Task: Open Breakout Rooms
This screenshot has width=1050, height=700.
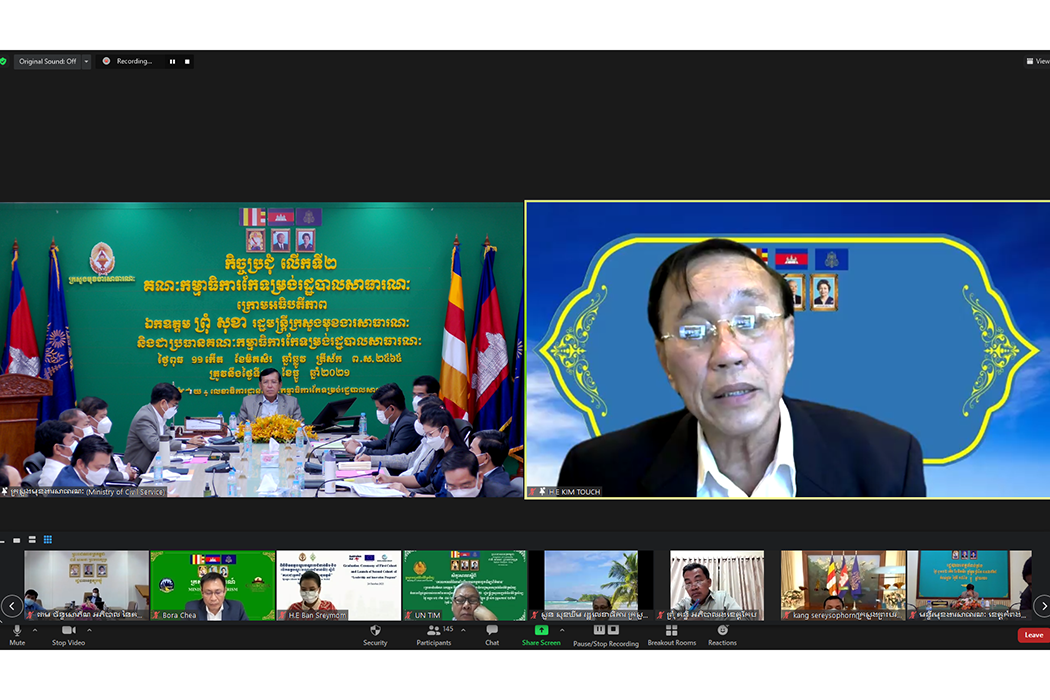Action: point(671,631)
